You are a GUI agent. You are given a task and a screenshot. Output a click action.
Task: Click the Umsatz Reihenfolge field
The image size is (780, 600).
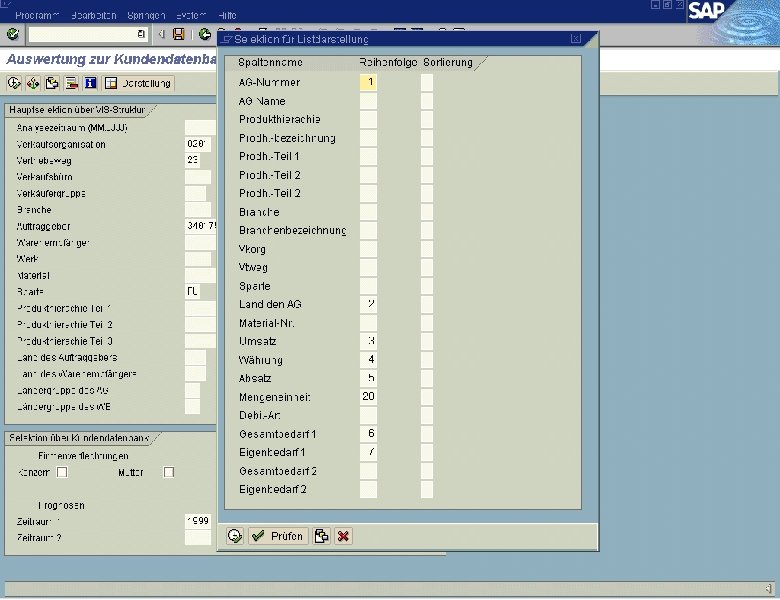click(368, 341)
